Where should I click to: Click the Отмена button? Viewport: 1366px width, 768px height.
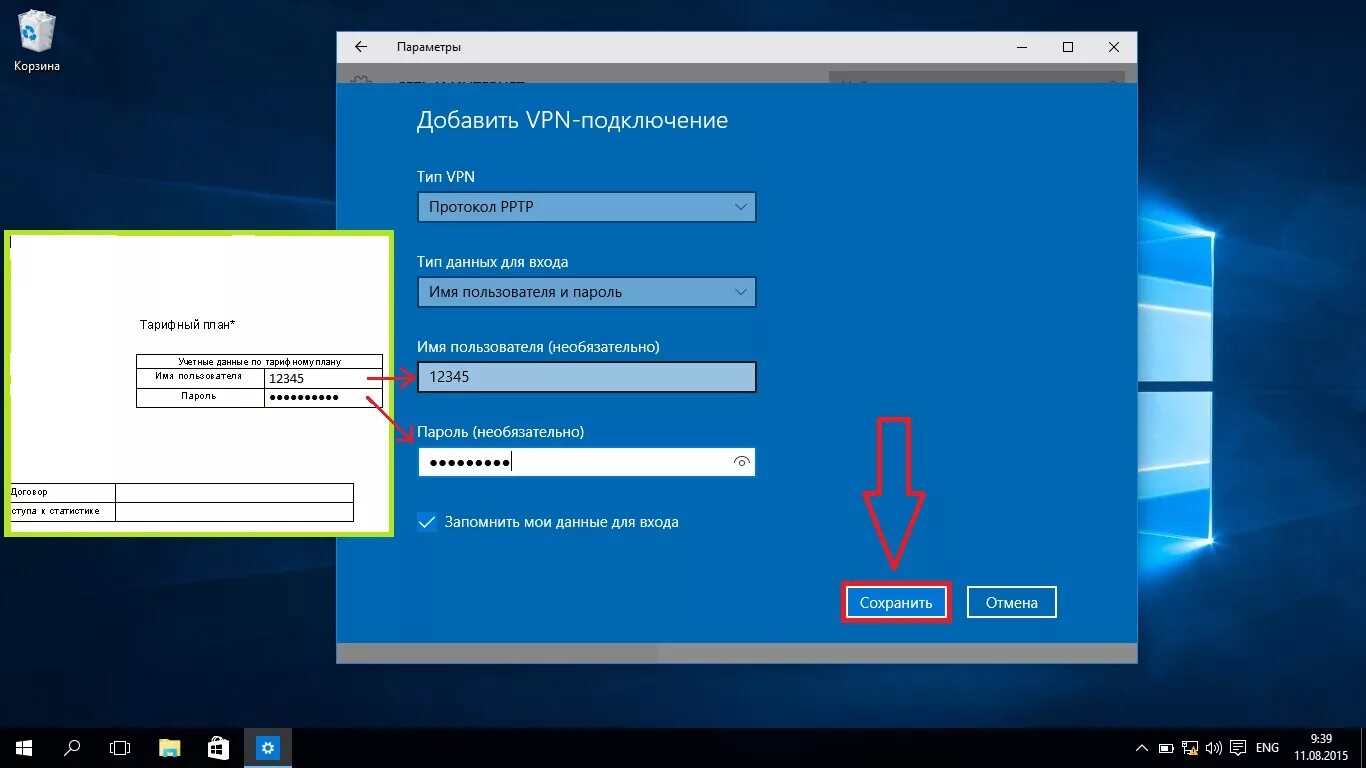[x=1012, y=603]
